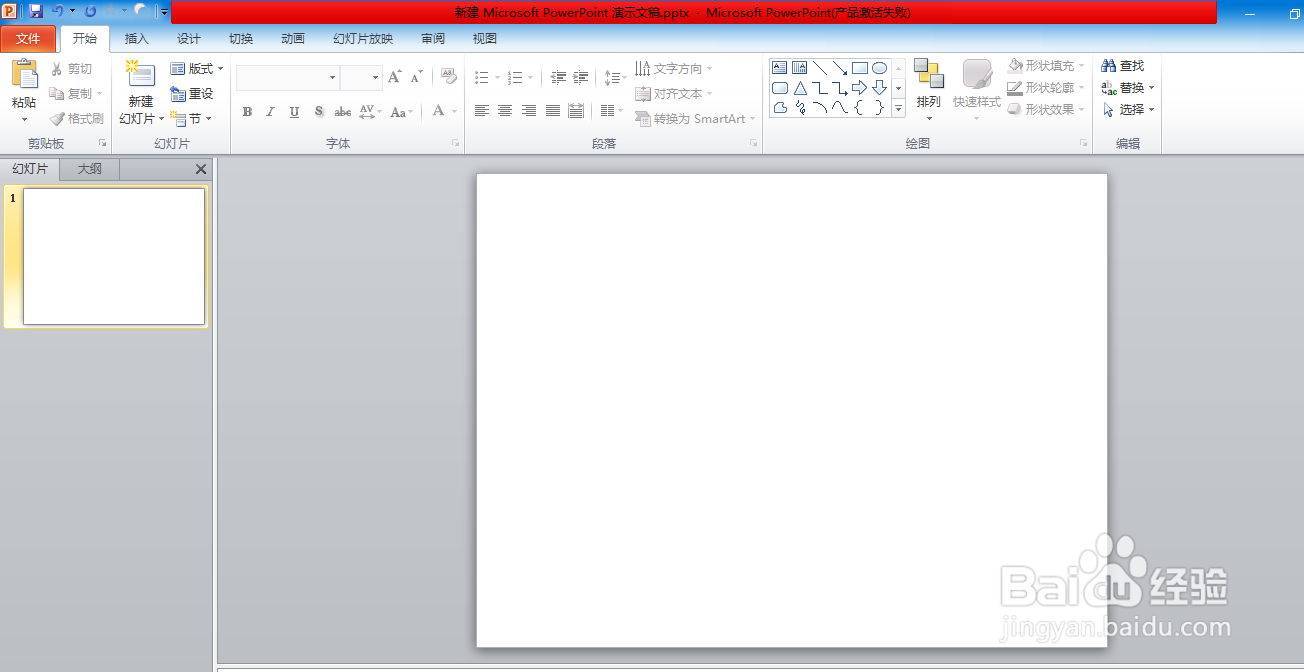The width and height of the screenshot is (1304, 672).
Task: Open the Change Case Aa dropdown
Action: tap(402, 111)
